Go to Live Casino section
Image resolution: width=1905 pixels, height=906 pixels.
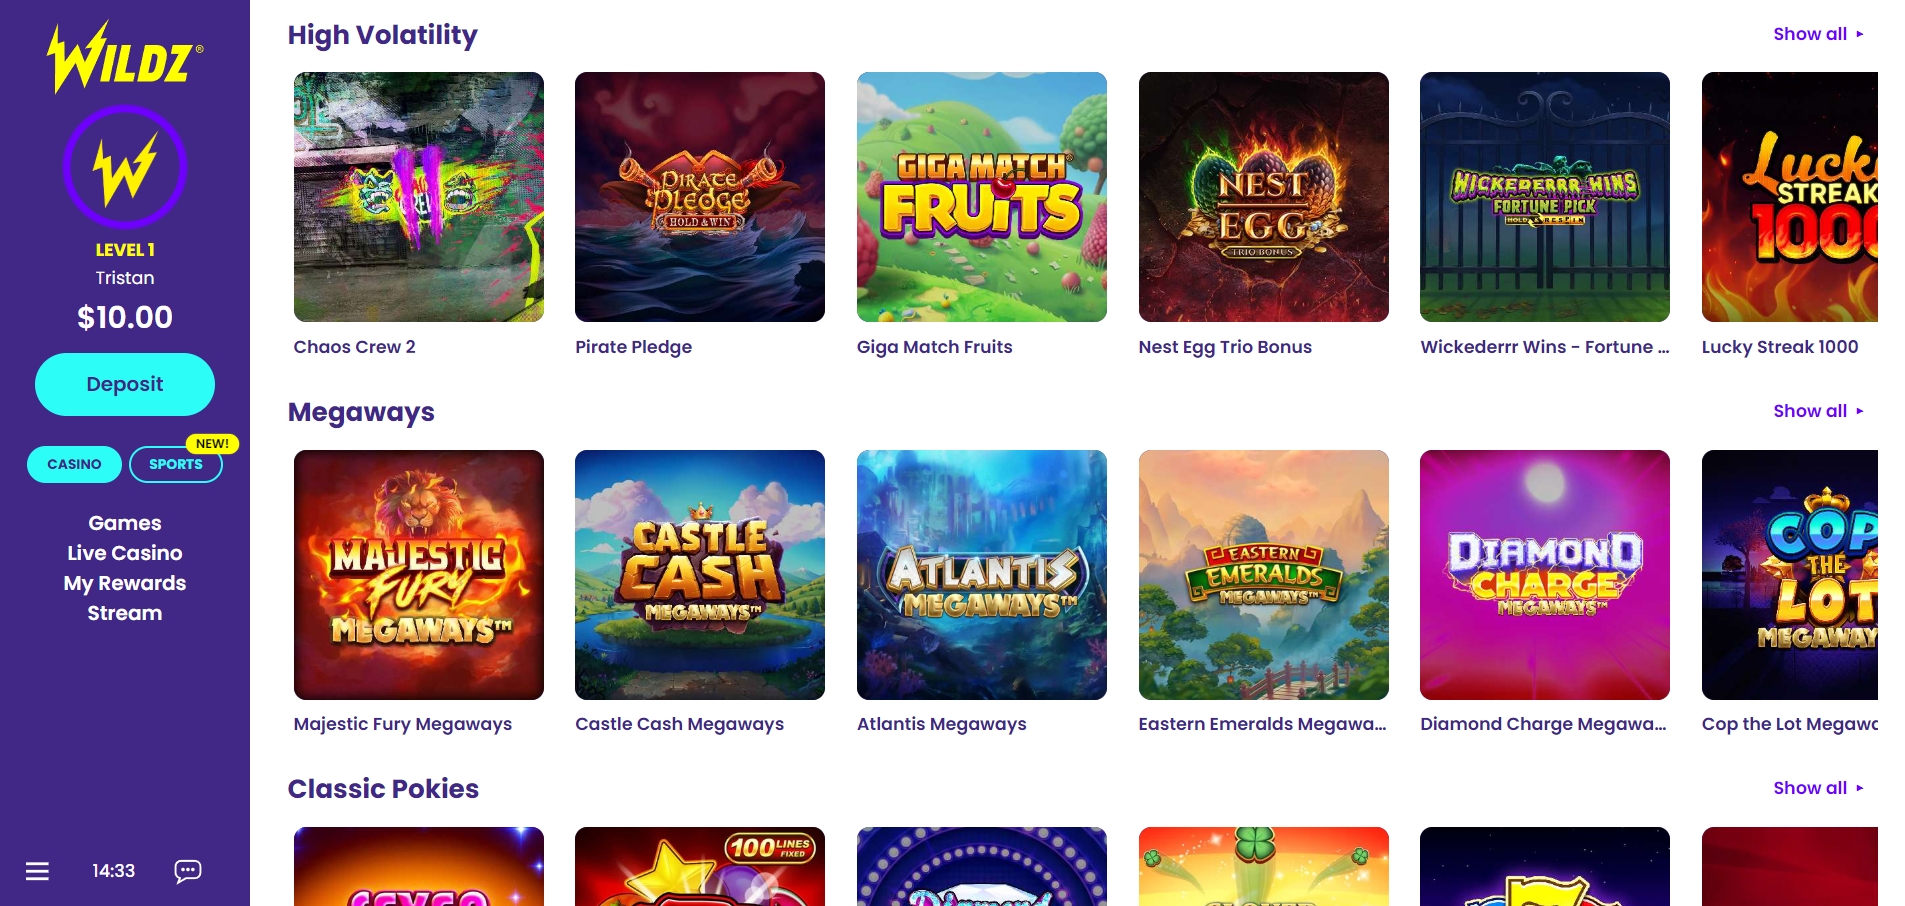[125, 553]
